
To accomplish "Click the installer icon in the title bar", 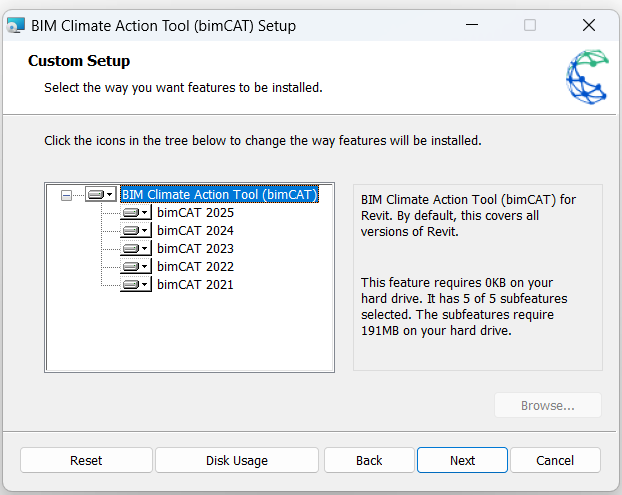I will tap(15, 25).
